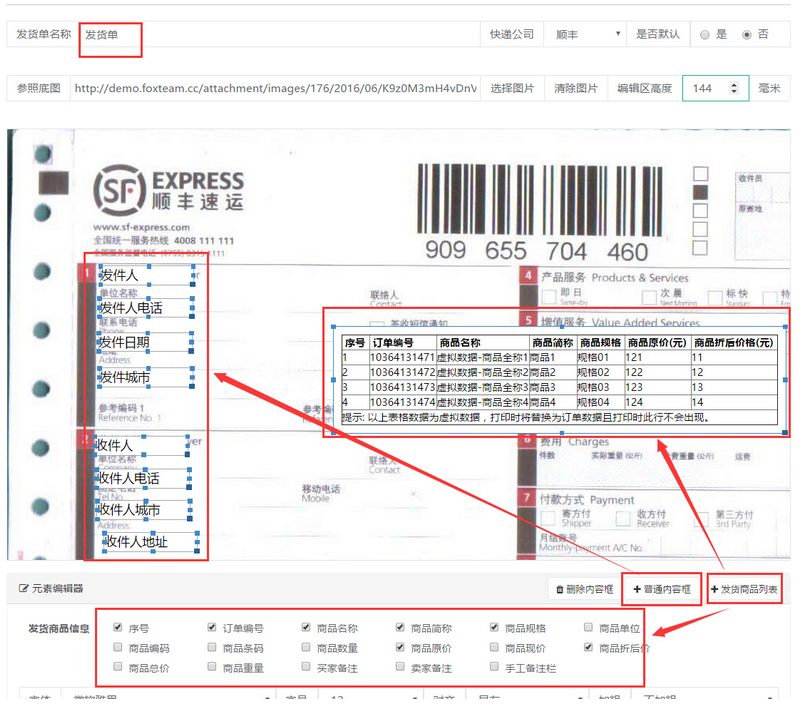Click the plus 普通内容框 button
Image resolution: width=803 pixels, height=705 pixels.
point(661,589)
